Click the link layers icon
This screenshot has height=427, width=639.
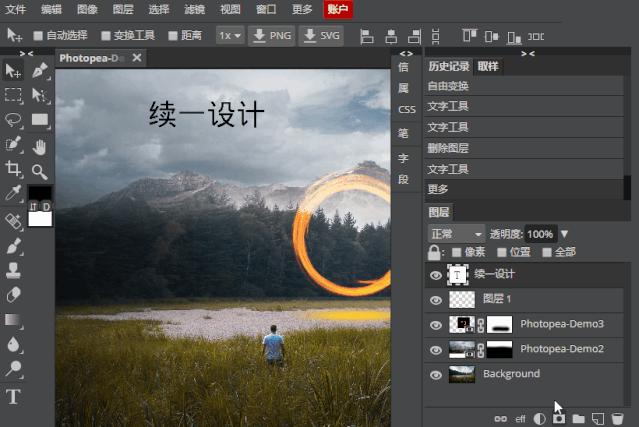tap(500, 419)
